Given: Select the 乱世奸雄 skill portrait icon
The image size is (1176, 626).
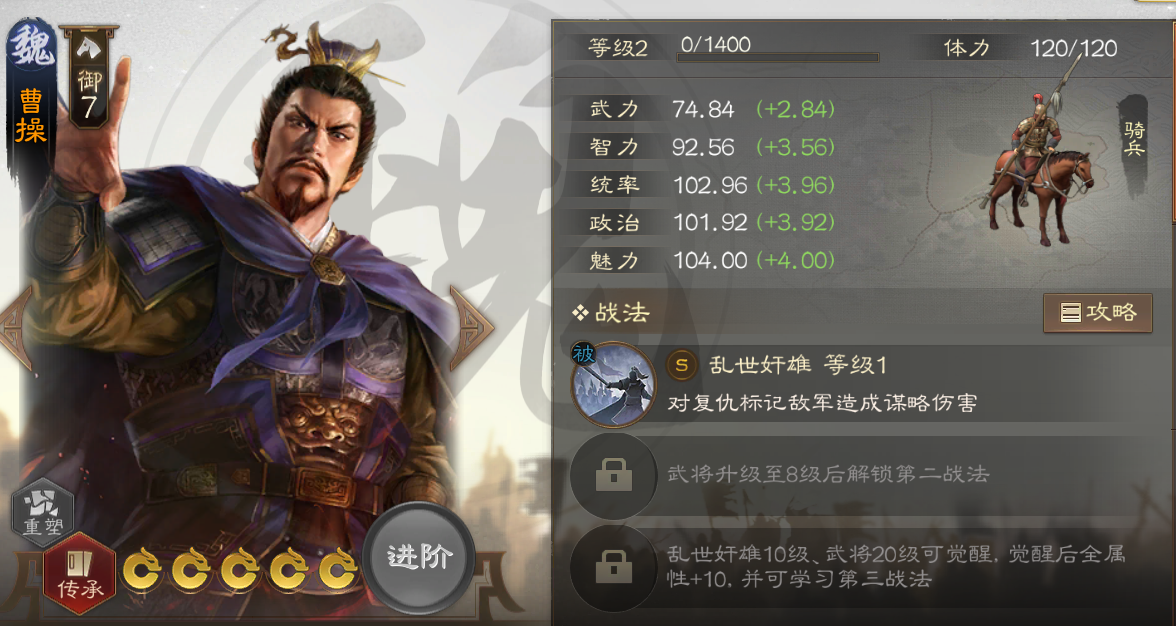Looking at the screenshot, I should (x=613, y=385).
